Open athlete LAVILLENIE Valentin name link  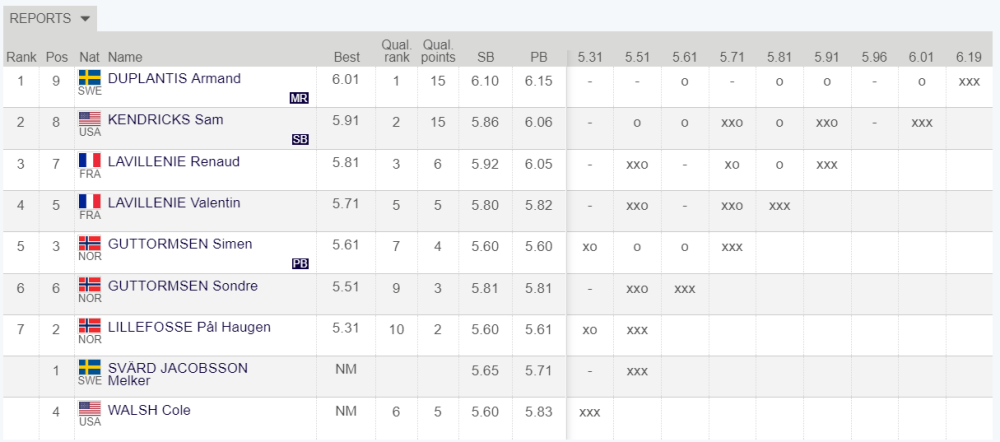[x=174, y=203]
